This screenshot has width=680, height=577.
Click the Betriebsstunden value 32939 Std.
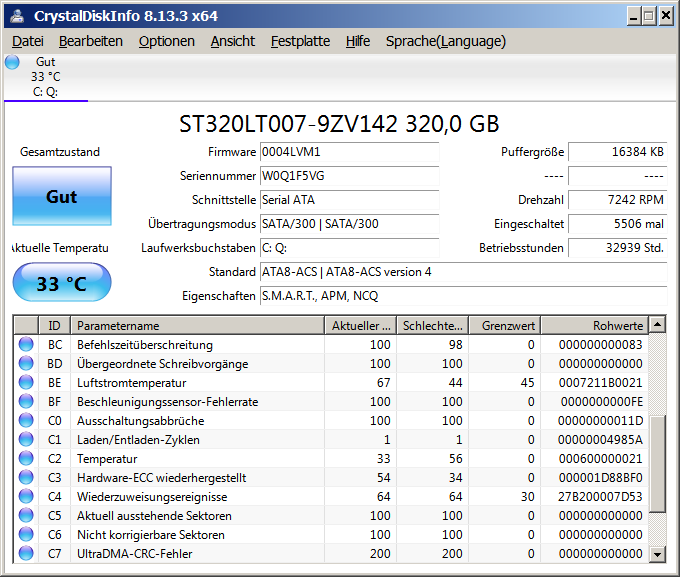click(618, 248)
